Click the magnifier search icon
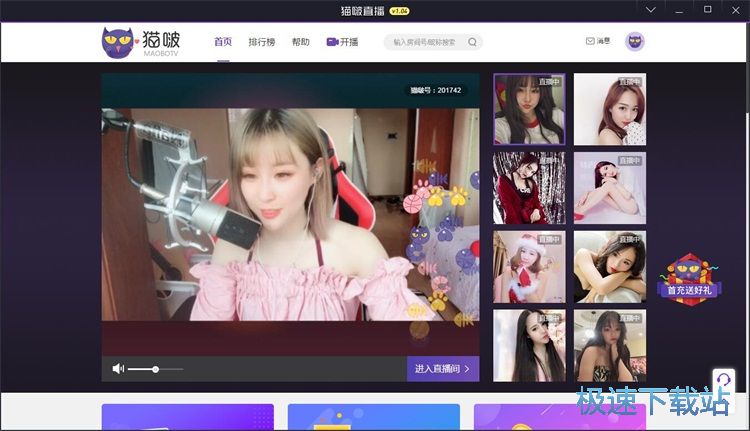 472,42
